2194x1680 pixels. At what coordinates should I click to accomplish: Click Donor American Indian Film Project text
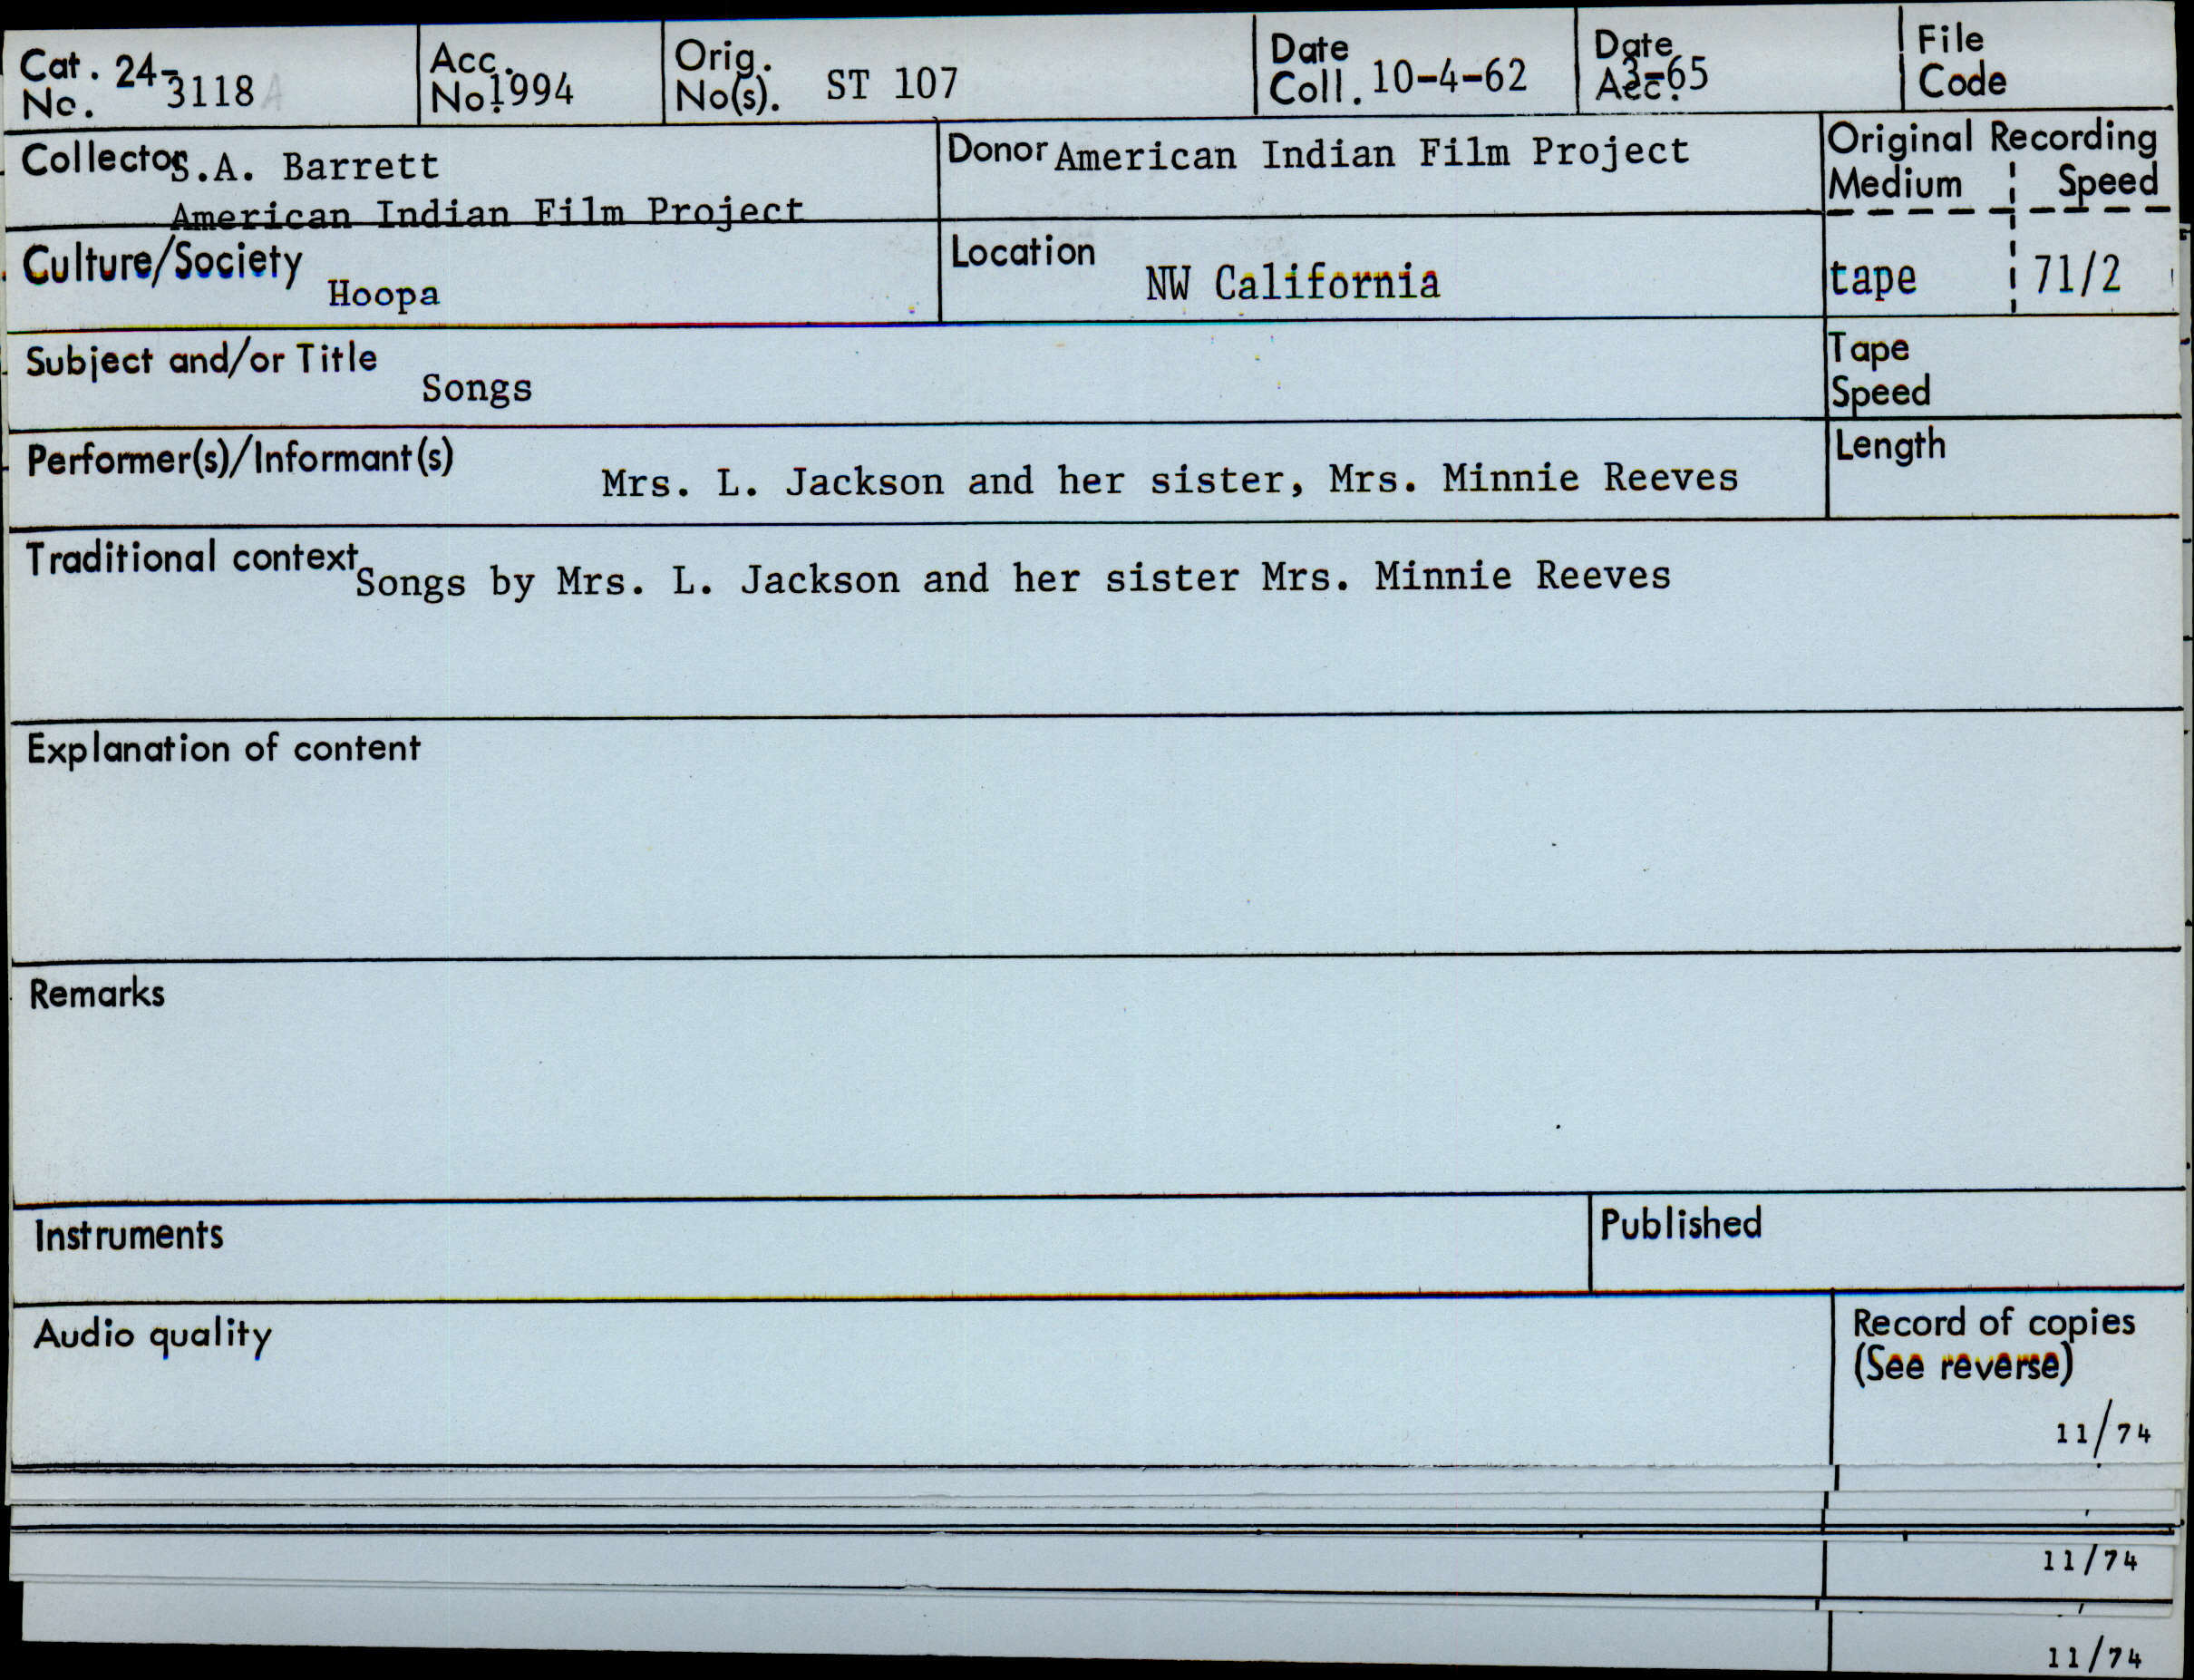pyautogui.click(x=1371, y=153)
